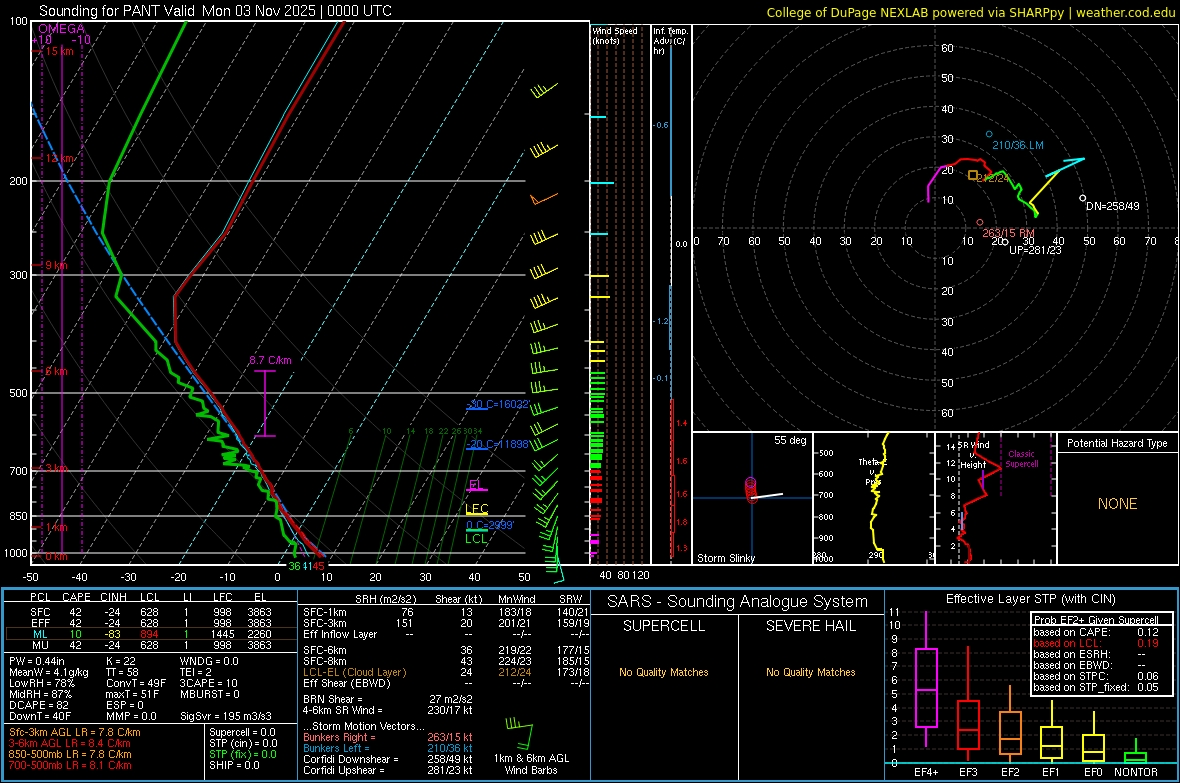Click the 'Potential Hazard Type' header

click(x=1117, y=443)
